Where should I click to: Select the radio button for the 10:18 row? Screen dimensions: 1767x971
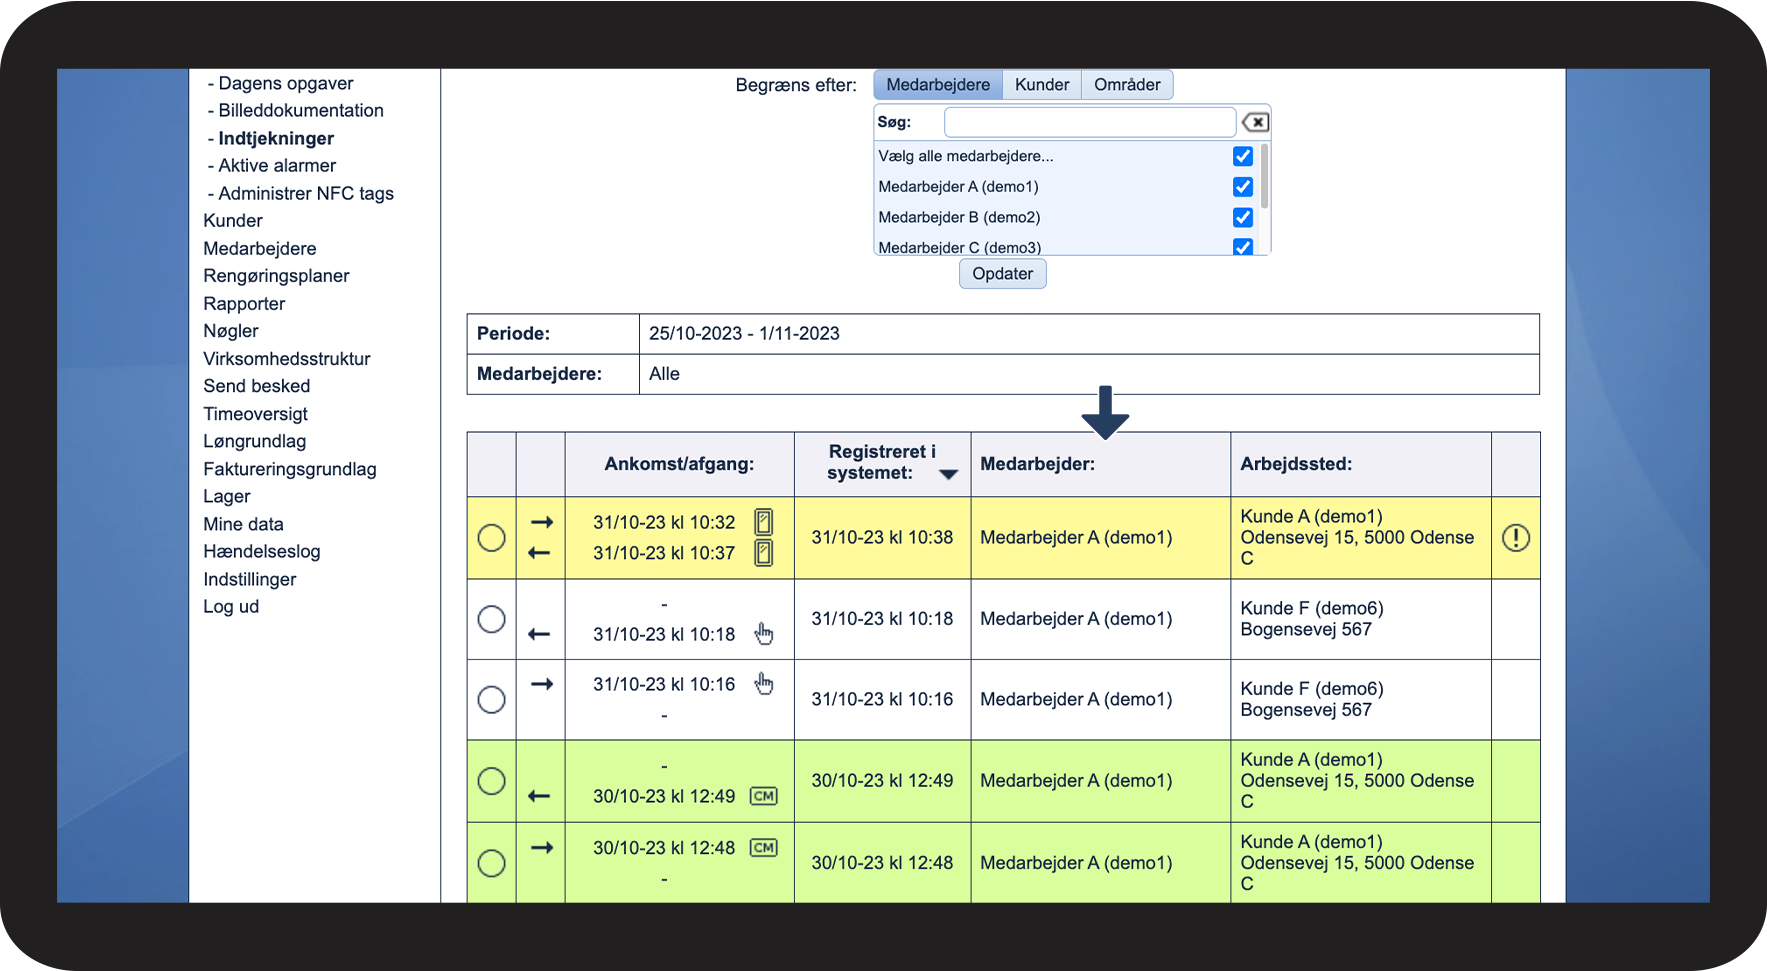491,619
